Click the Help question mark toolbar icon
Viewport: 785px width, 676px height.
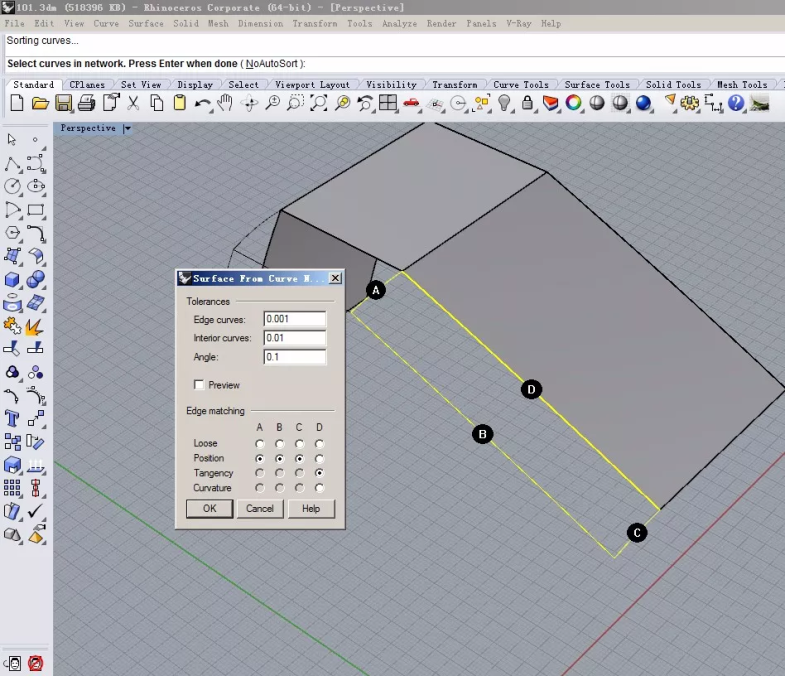(x=736, y=103)
